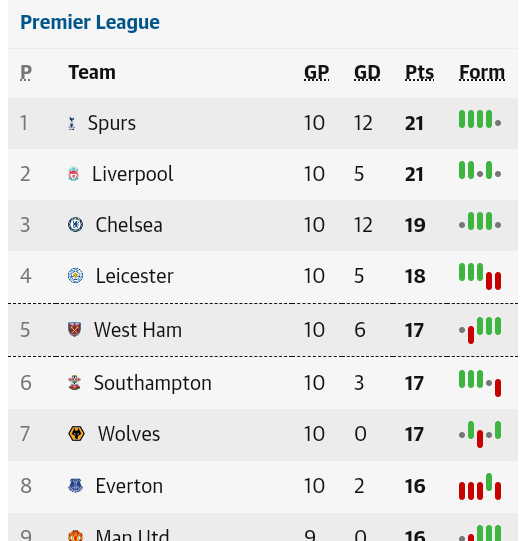Select the Pts column header
The width and height of the screenshot is (522, 541).
pyautogui.click(x=420, y=72)
